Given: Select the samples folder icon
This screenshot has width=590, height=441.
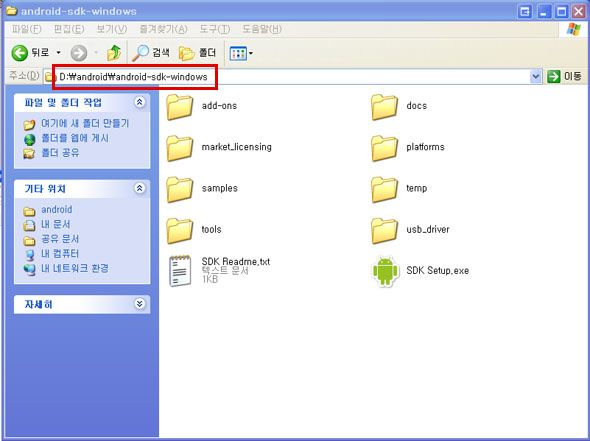Looking at the screenshot, I should (179, 189).
